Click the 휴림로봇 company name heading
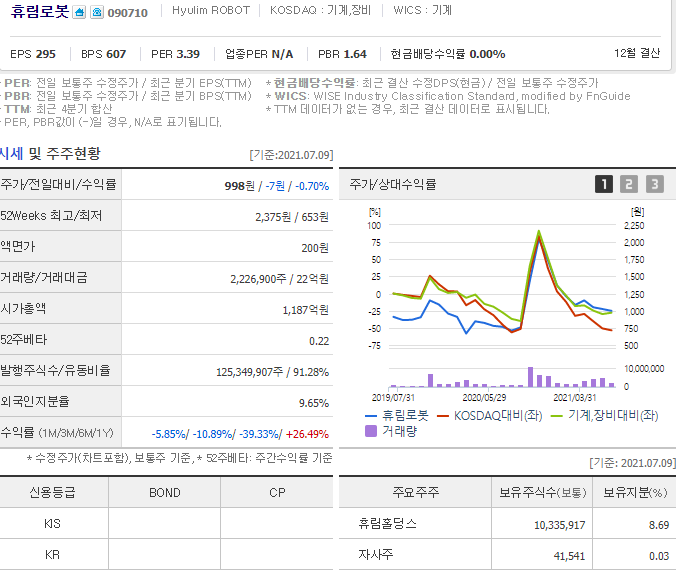 click(40, 11)
